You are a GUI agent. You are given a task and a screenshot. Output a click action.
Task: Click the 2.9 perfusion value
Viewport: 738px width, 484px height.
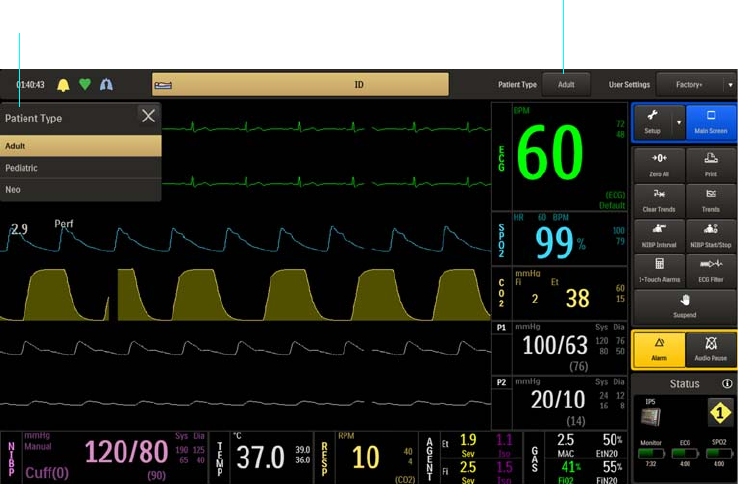(x=19, y=229)
